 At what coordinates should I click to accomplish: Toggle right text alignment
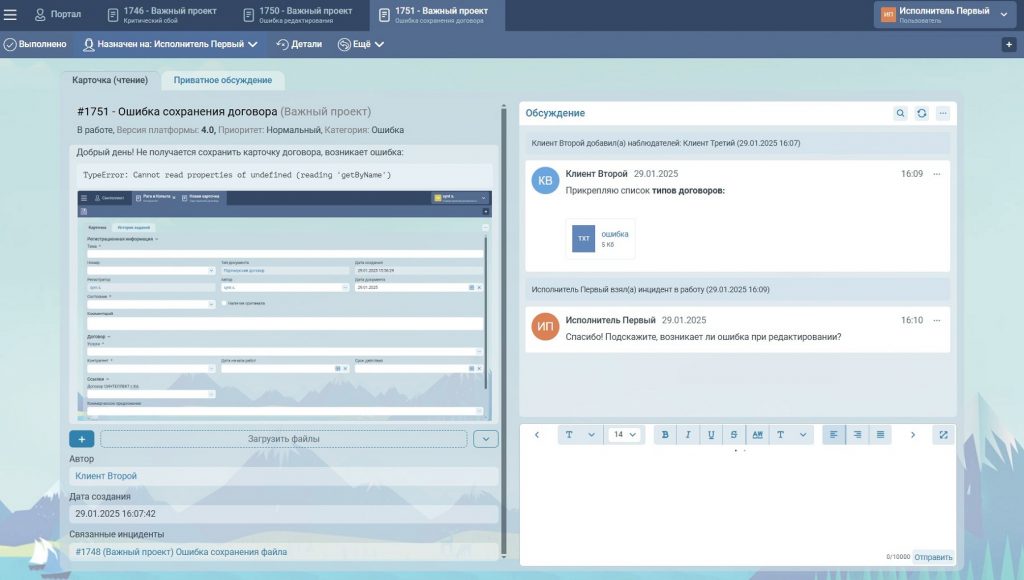tap(857, 435)
